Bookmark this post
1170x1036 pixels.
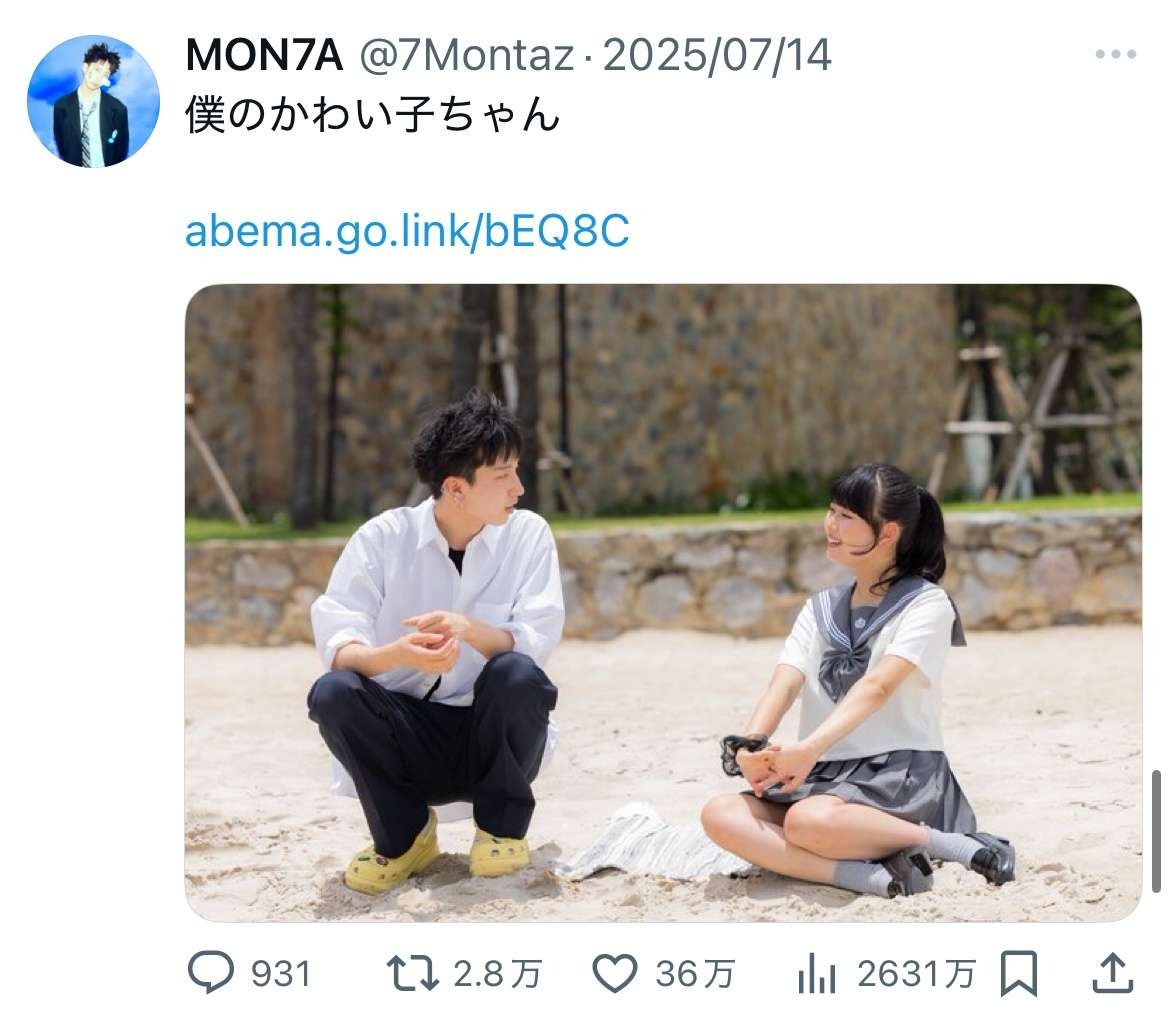click(1019, 973)
